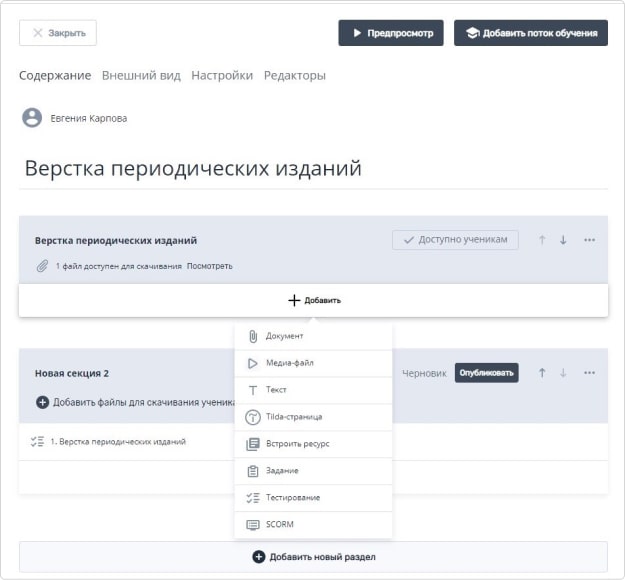
Task: Open three-dot menu of first section
Action: click(590, 240)
